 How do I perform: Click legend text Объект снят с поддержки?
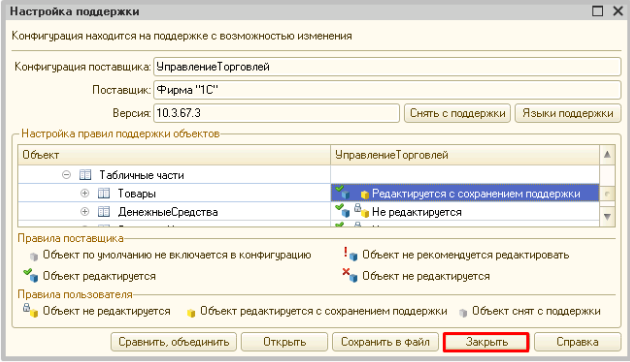point(536,311)
